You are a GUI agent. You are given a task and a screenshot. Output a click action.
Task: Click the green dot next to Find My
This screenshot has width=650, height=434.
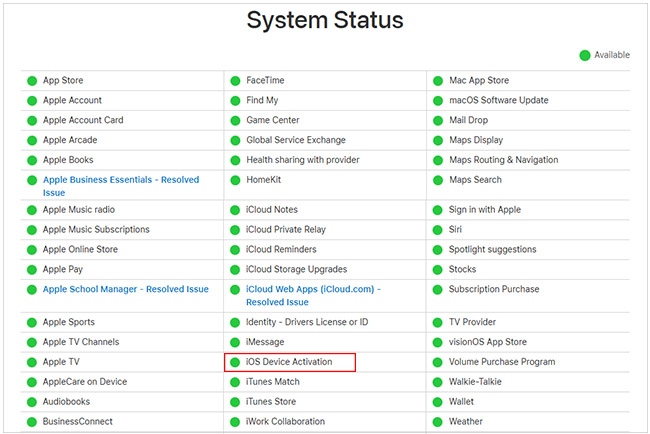tap(235, 101)
